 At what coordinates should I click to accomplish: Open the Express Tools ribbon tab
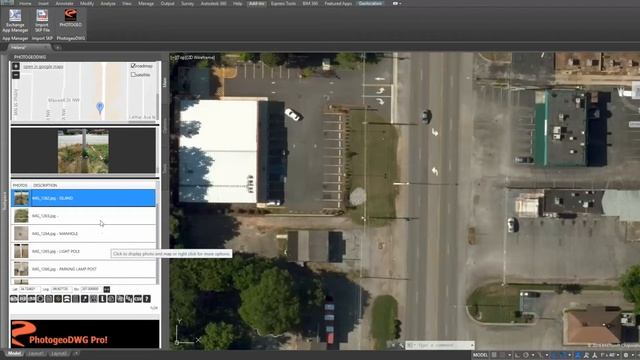[283, 3]
